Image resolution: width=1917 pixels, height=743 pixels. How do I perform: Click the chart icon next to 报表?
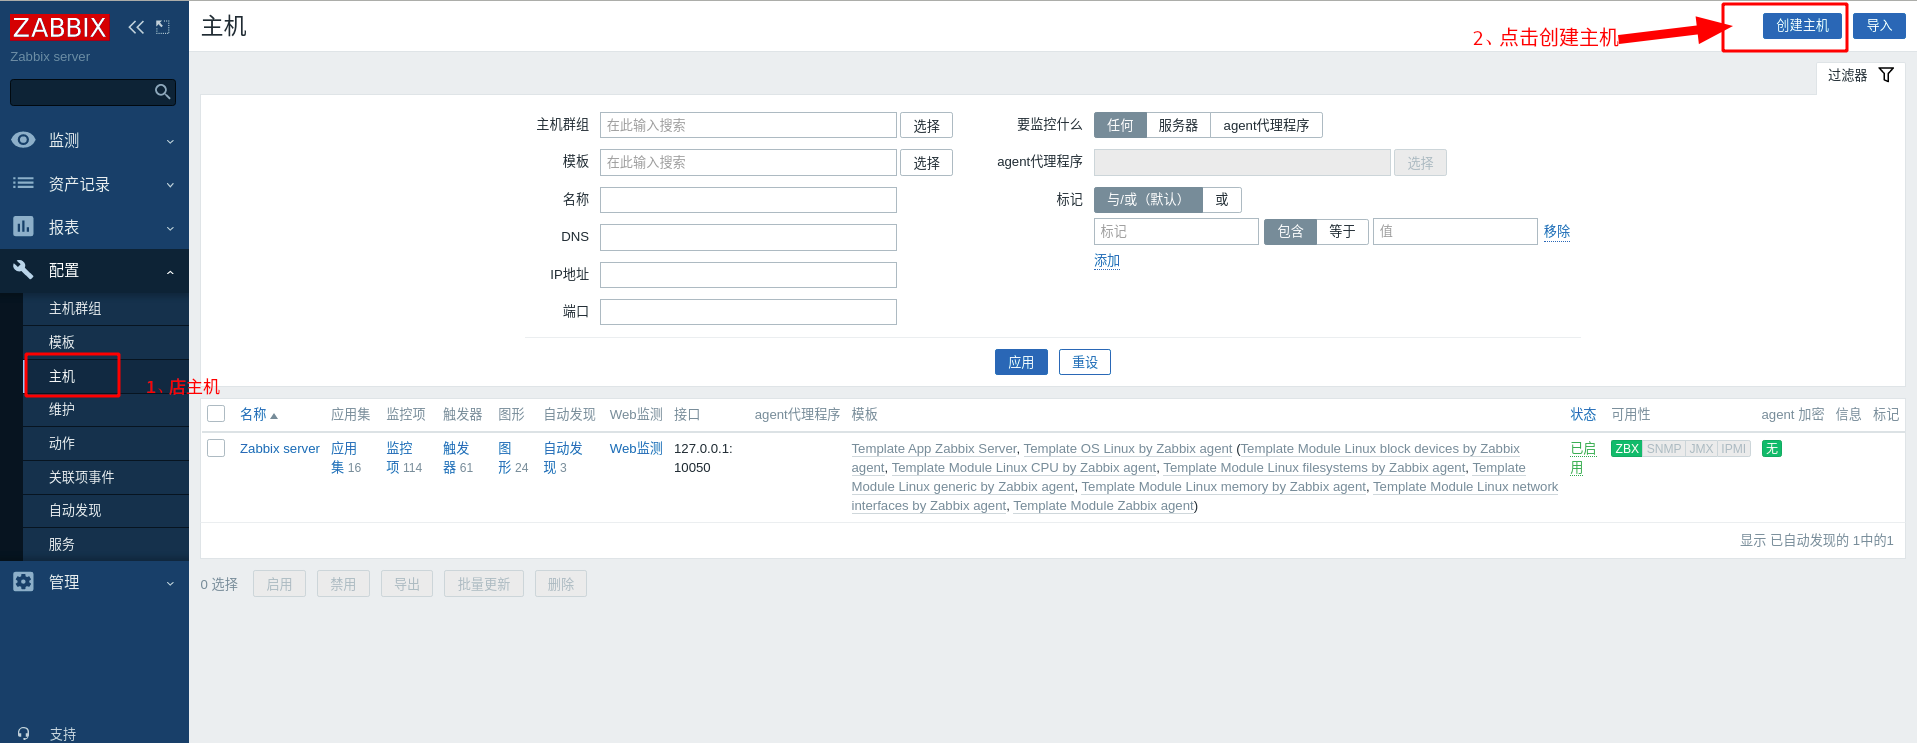point(23,227)
